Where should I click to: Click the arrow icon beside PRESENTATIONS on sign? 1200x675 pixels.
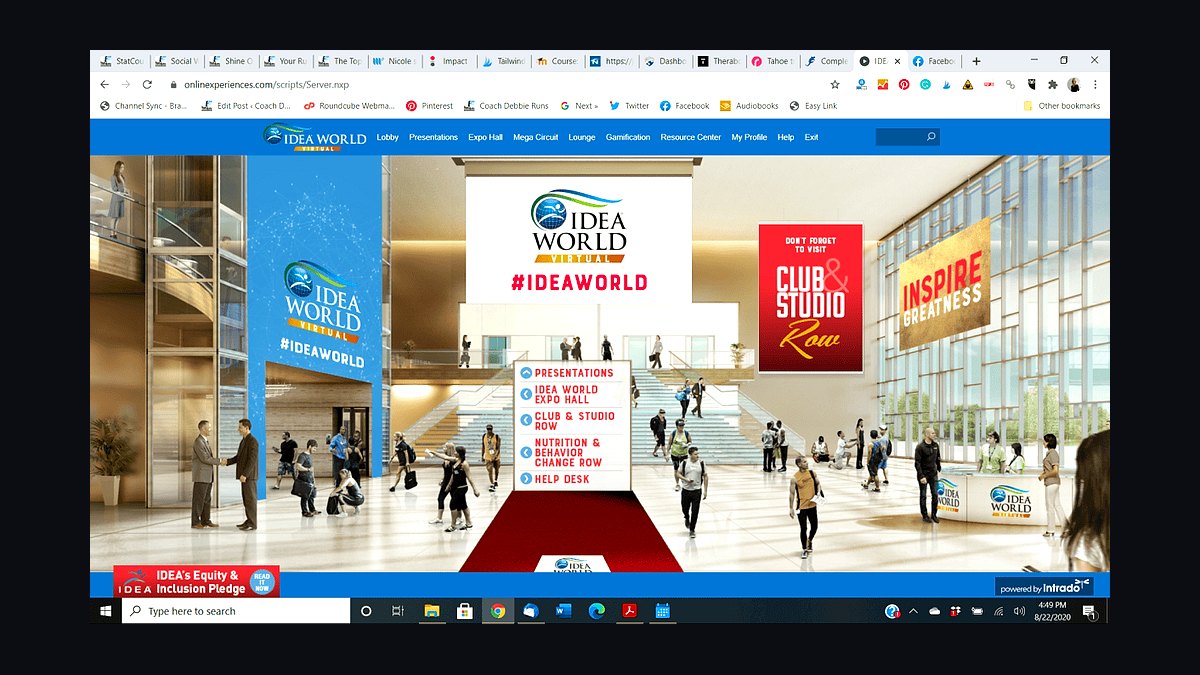(x=526, y=373)
